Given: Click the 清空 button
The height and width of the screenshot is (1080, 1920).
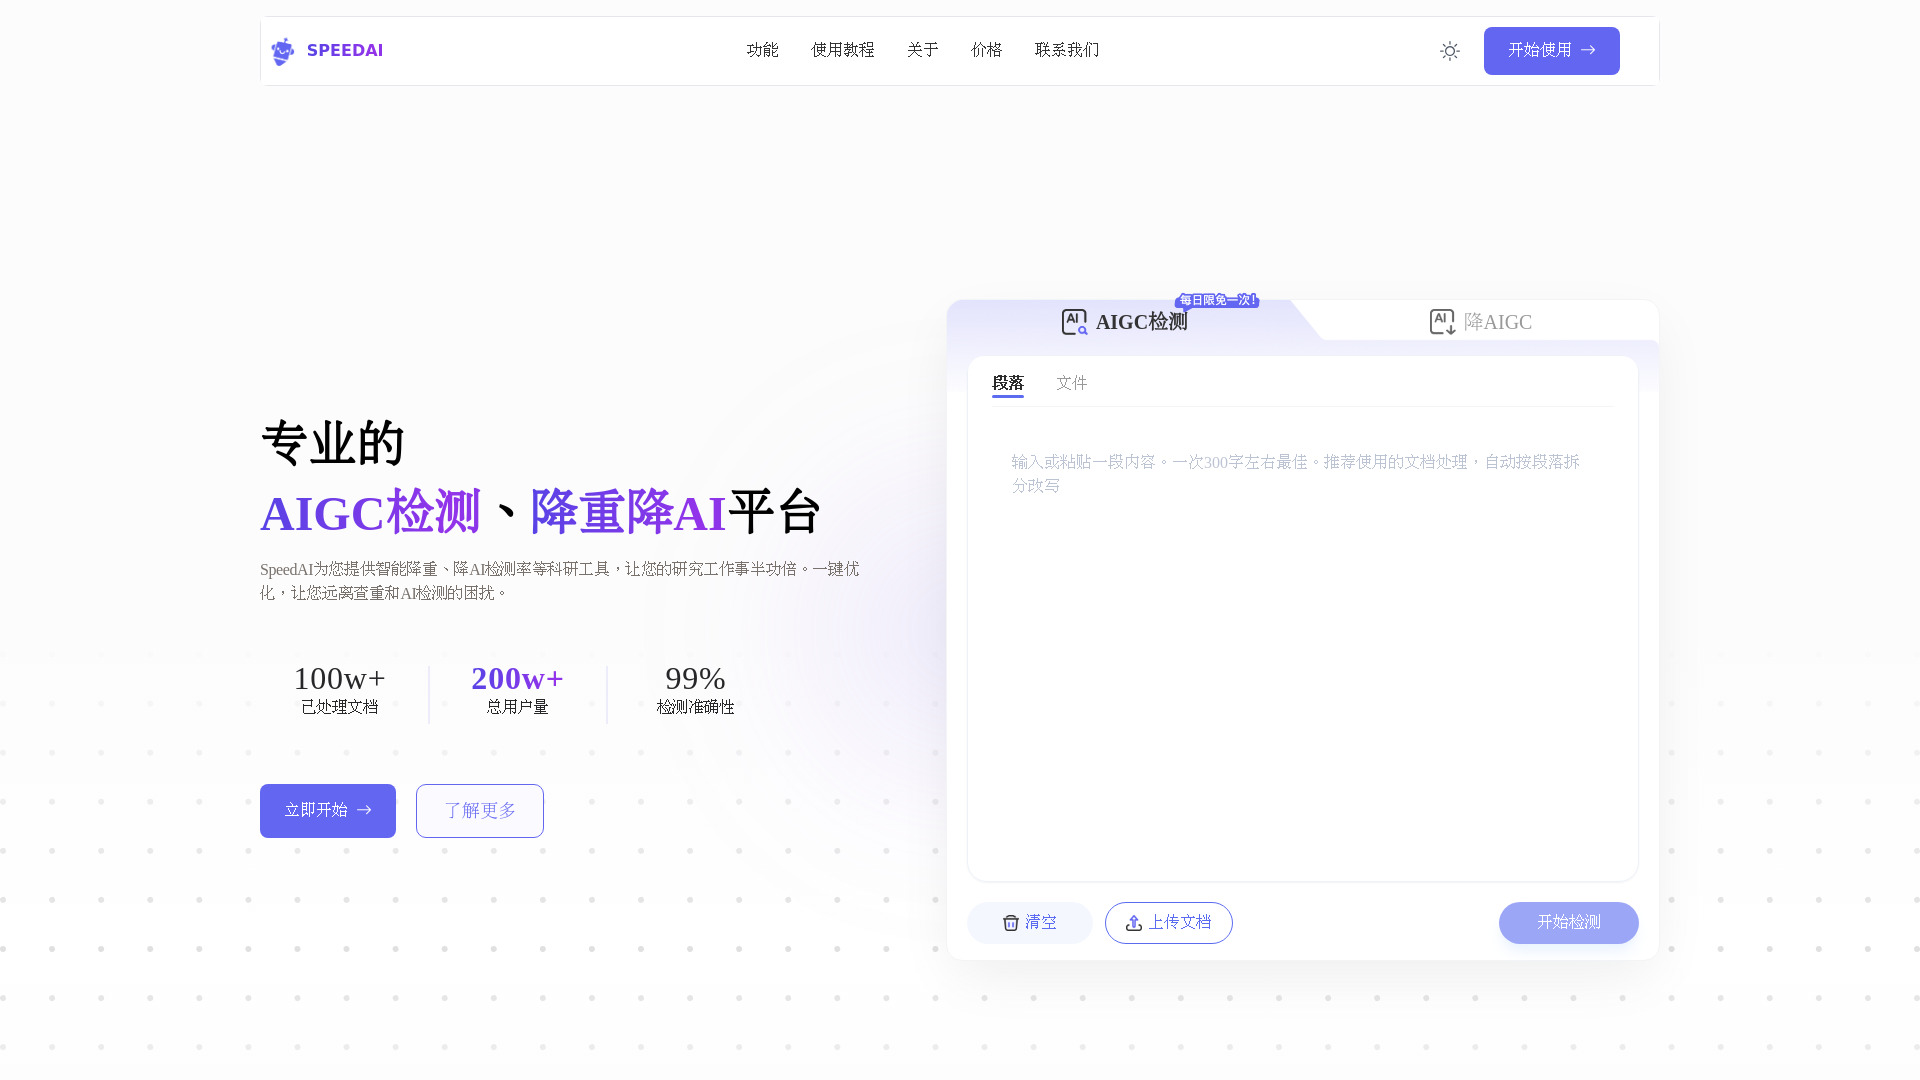Looking at the screenshot, I should point(1029,922).
